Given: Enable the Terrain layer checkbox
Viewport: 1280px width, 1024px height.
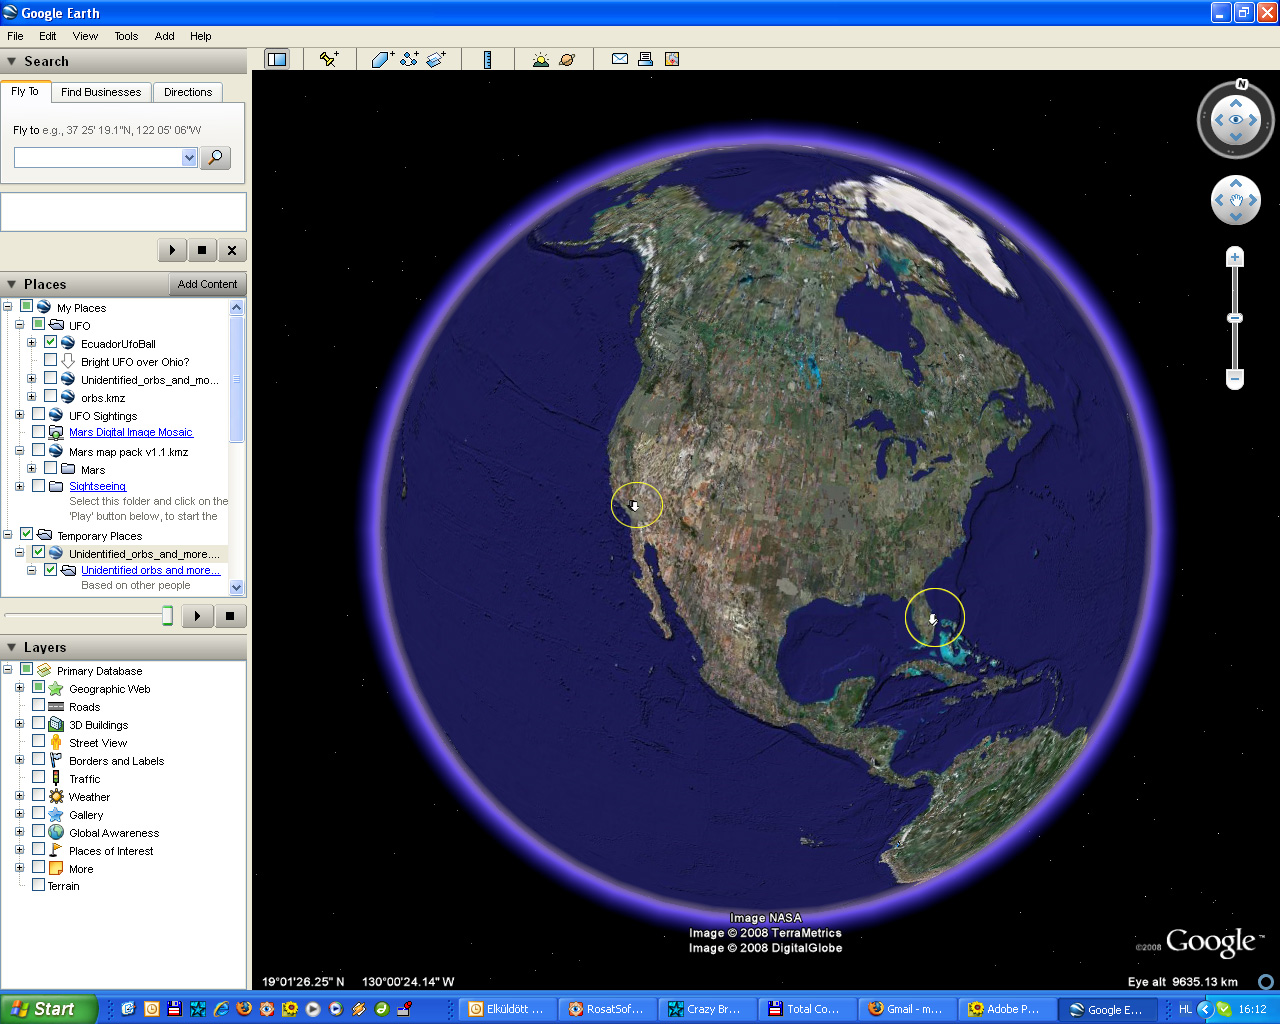Looking at the screenshot, I should 38,885.
